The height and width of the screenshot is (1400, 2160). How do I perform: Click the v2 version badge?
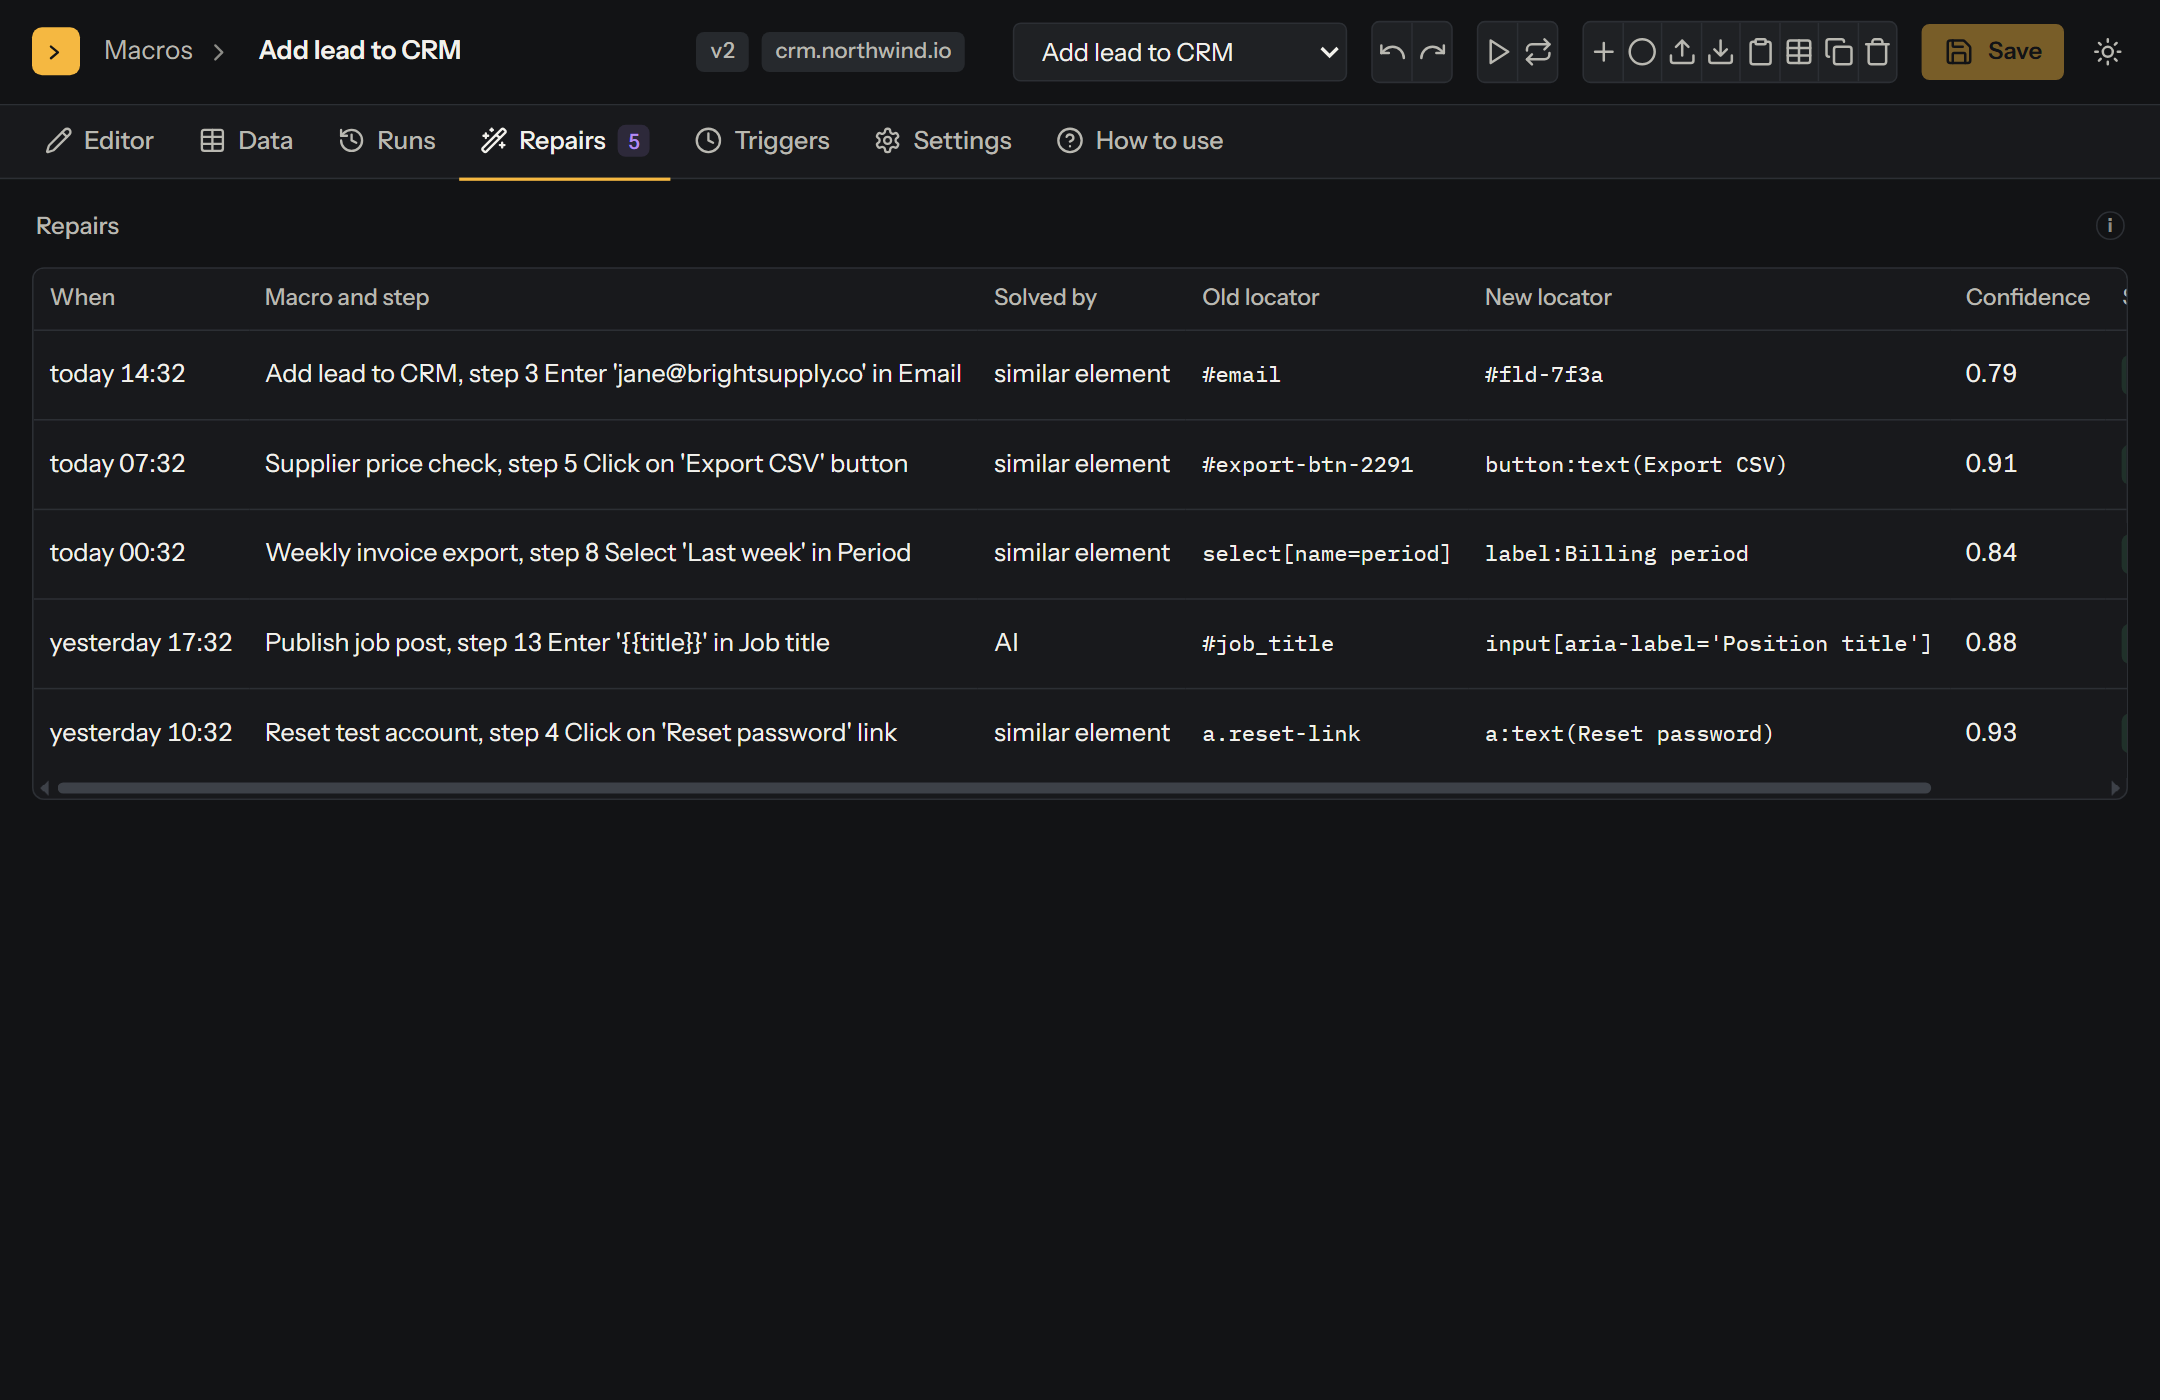click(x=722, y=51)
